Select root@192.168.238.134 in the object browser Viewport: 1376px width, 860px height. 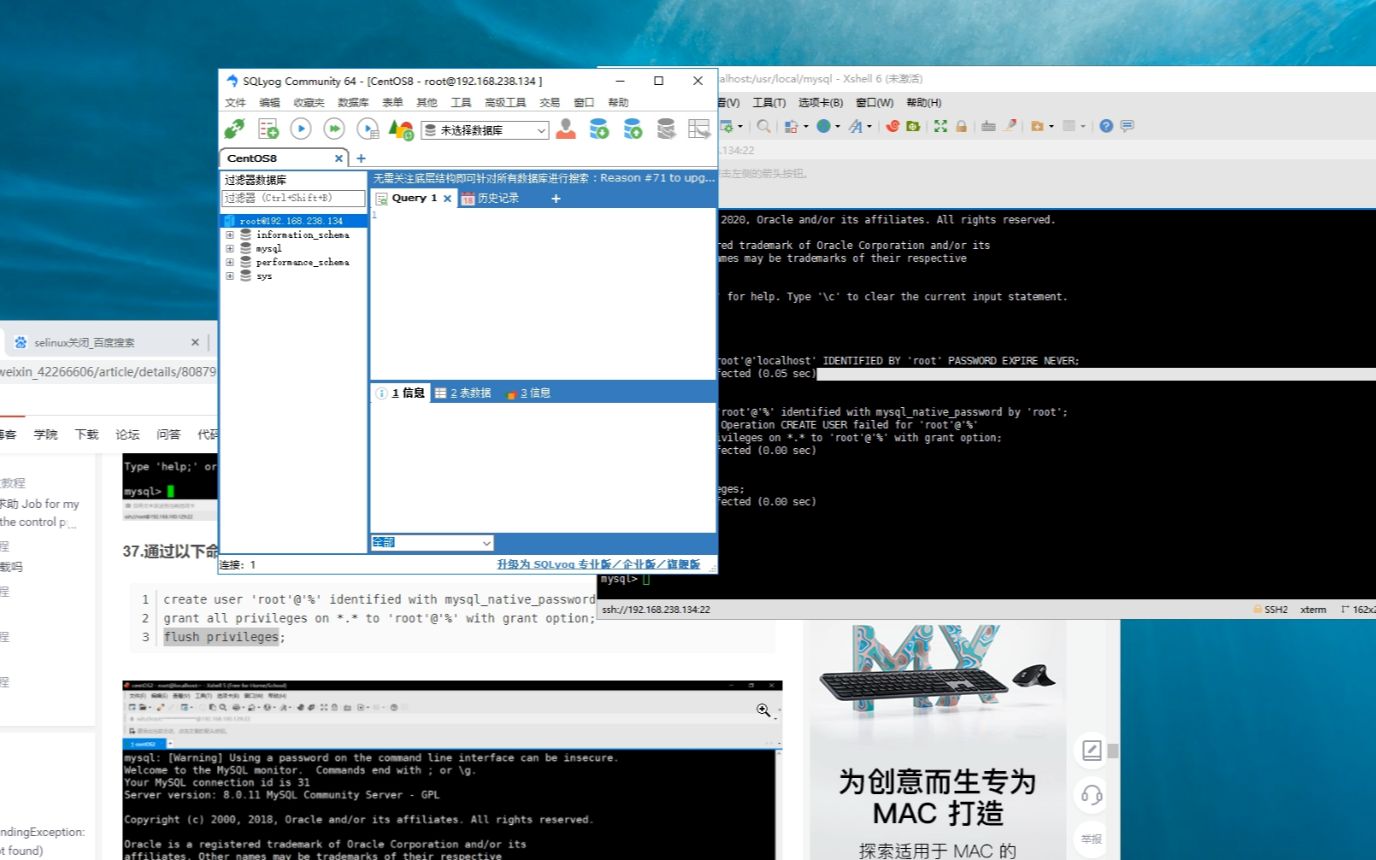point(291,221)
